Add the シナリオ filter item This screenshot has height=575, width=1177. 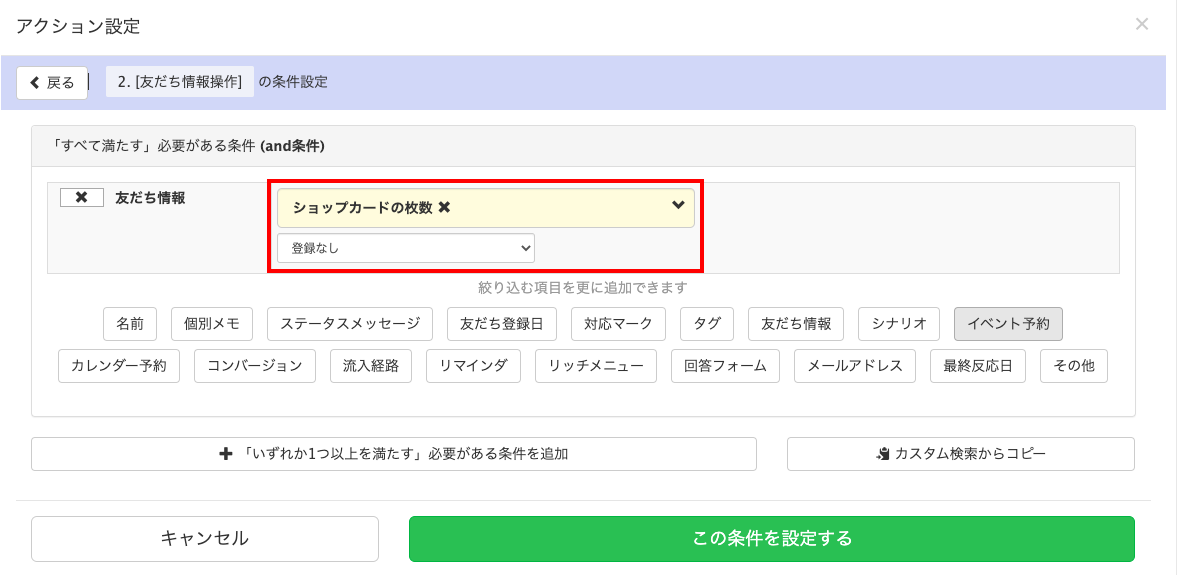(899, 324)
